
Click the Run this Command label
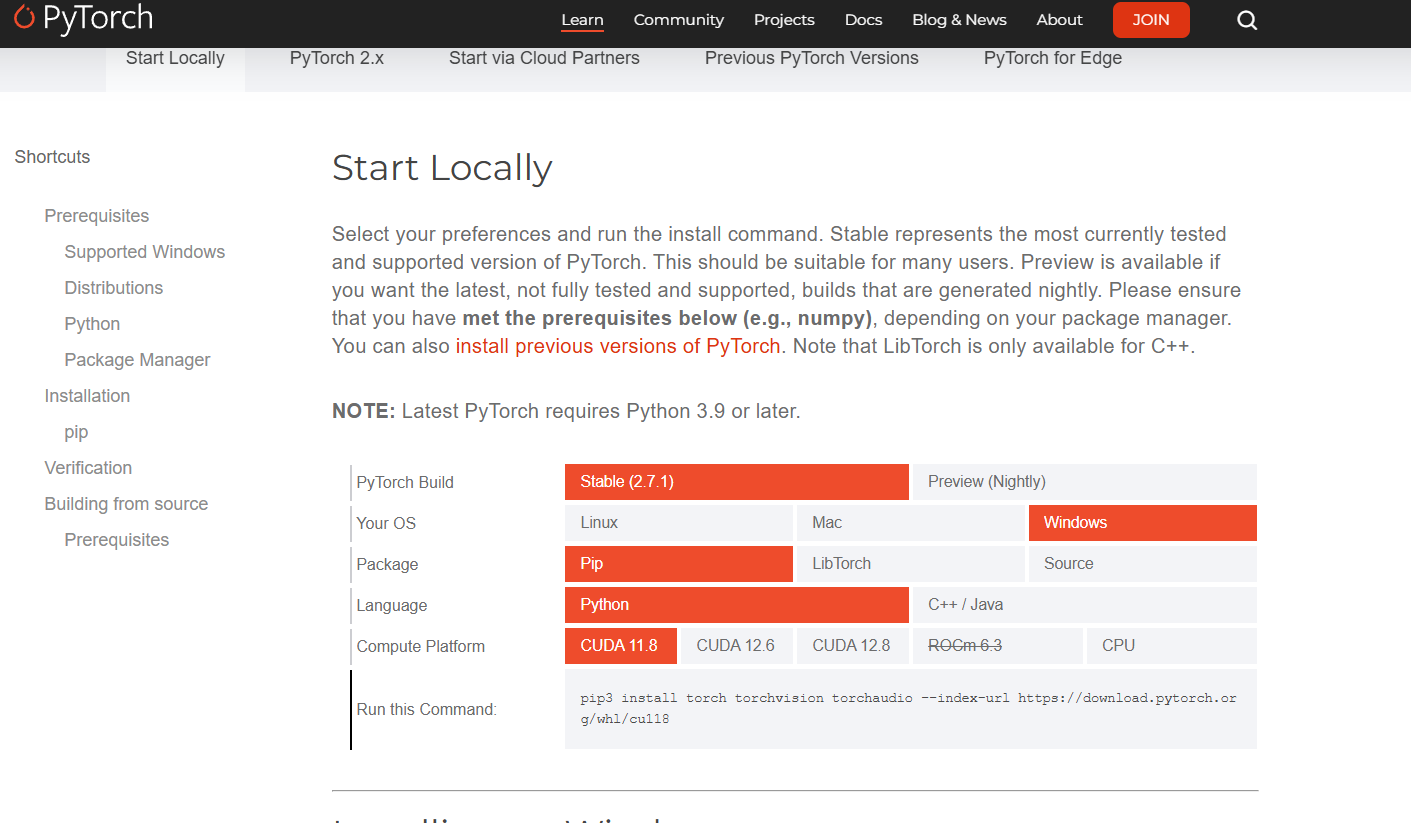(x=427, y=709)
